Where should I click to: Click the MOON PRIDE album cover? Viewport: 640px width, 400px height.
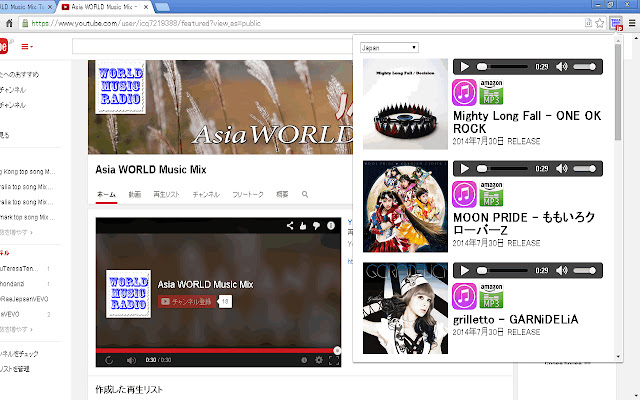405,206
